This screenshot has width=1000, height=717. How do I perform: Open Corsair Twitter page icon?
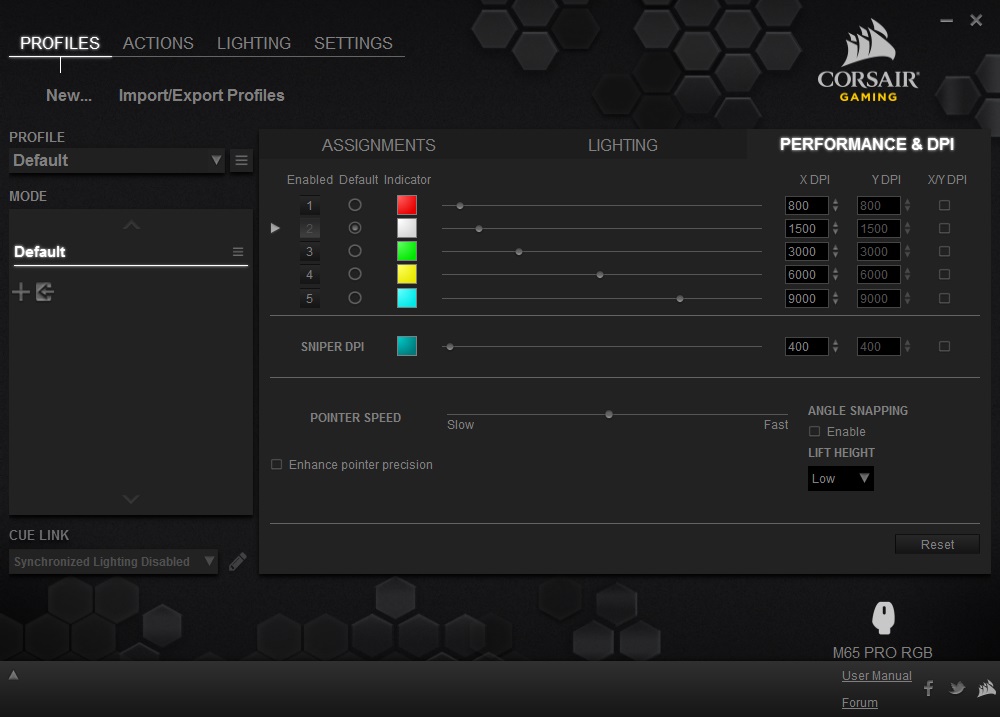(x=957, y=688)
